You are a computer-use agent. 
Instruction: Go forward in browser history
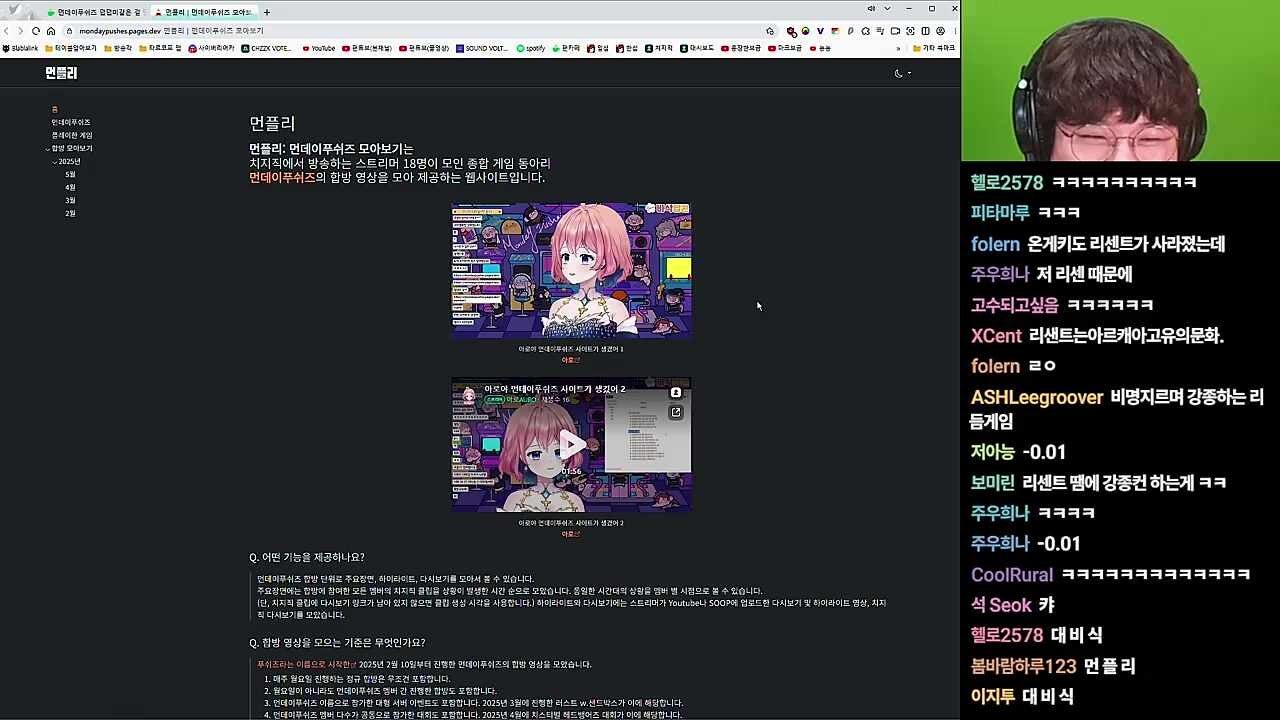pyautogui.click(x=21, y=31)
